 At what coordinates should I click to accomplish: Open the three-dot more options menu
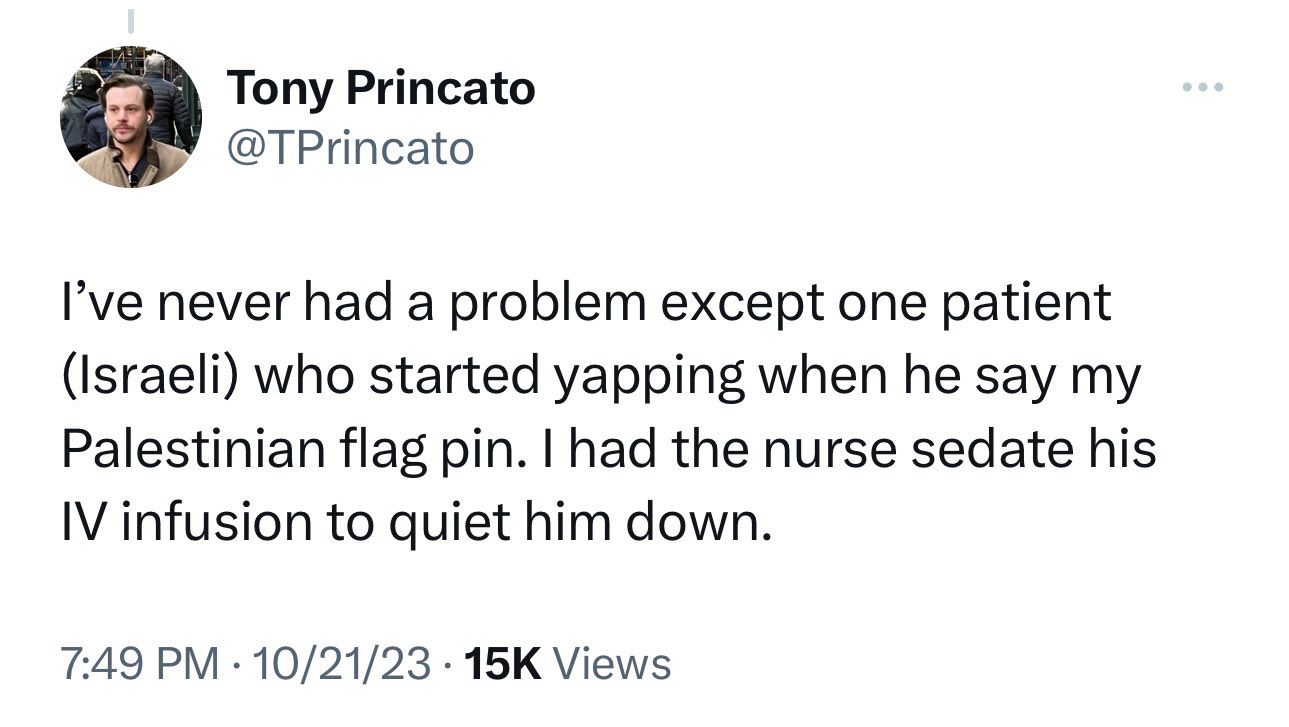coord(1202,88)
